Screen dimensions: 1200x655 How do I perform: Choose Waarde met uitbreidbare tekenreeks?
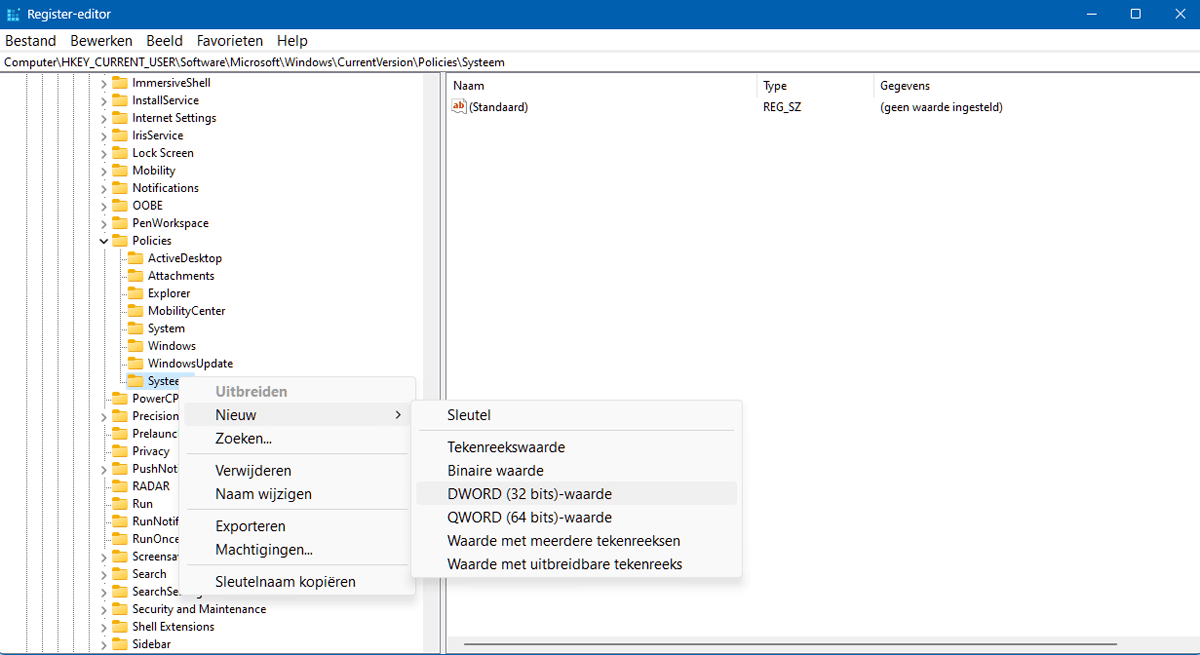[x=576, y=564]
